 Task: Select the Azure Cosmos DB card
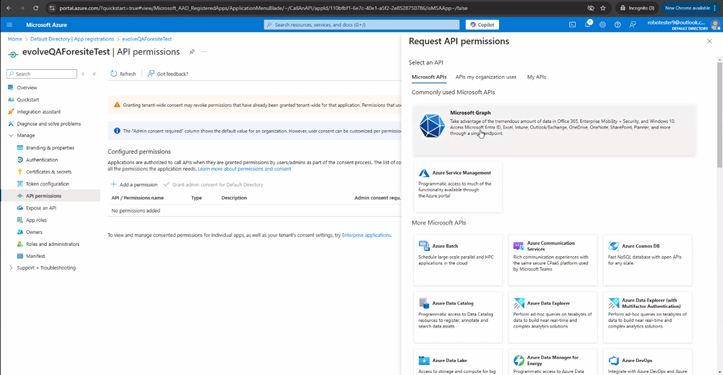[647, 260]
